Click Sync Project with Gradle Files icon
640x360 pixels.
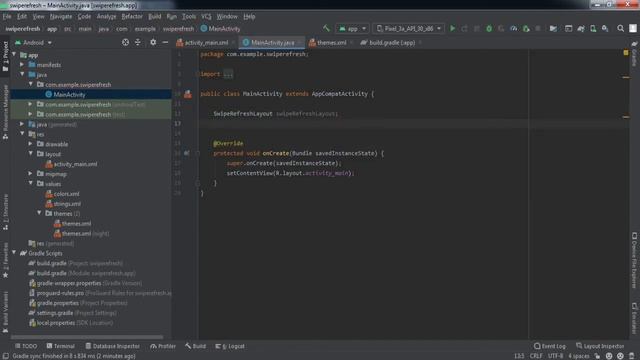581,29
